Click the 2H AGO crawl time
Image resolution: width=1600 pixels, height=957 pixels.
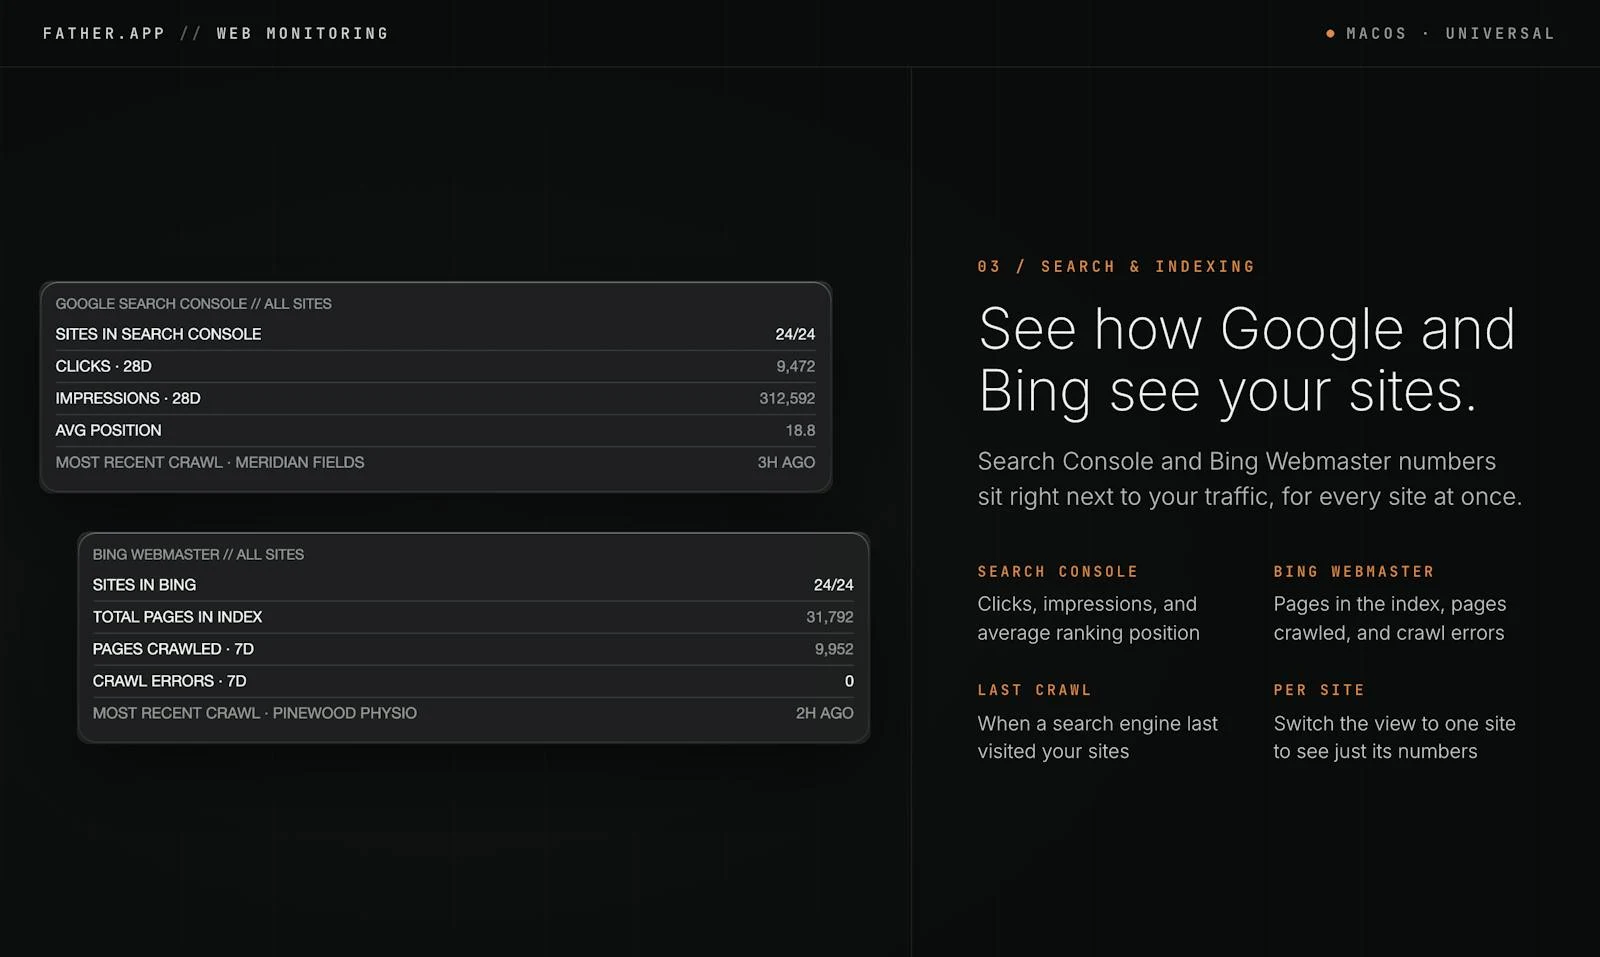825,713
